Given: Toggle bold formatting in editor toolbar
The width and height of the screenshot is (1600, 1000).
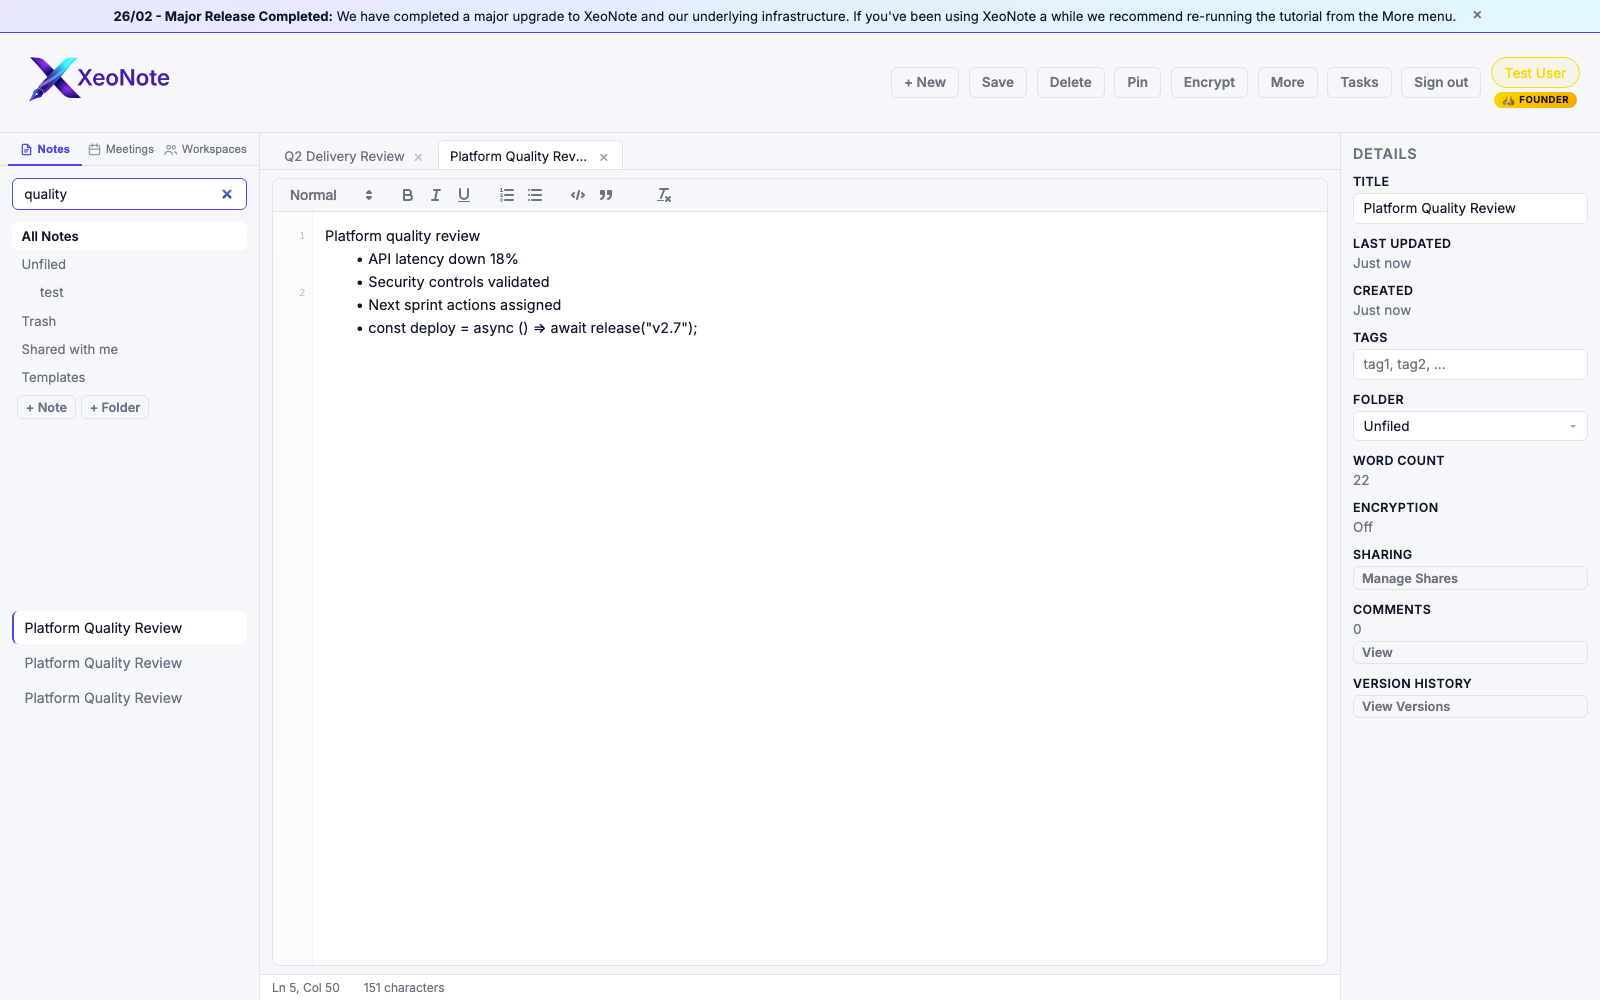Looking at the screenshot, I should (407, 195).
